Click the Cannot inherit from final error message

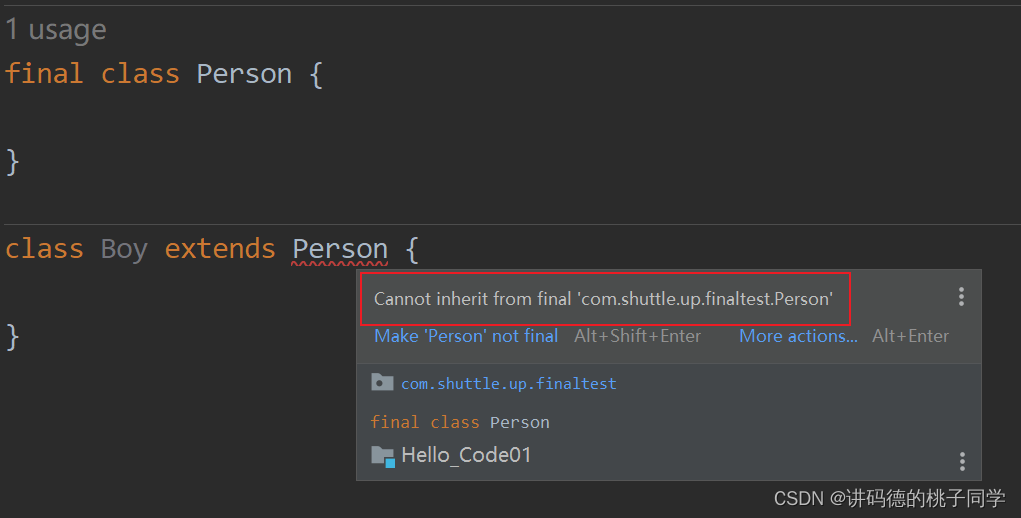click(603, 299)
